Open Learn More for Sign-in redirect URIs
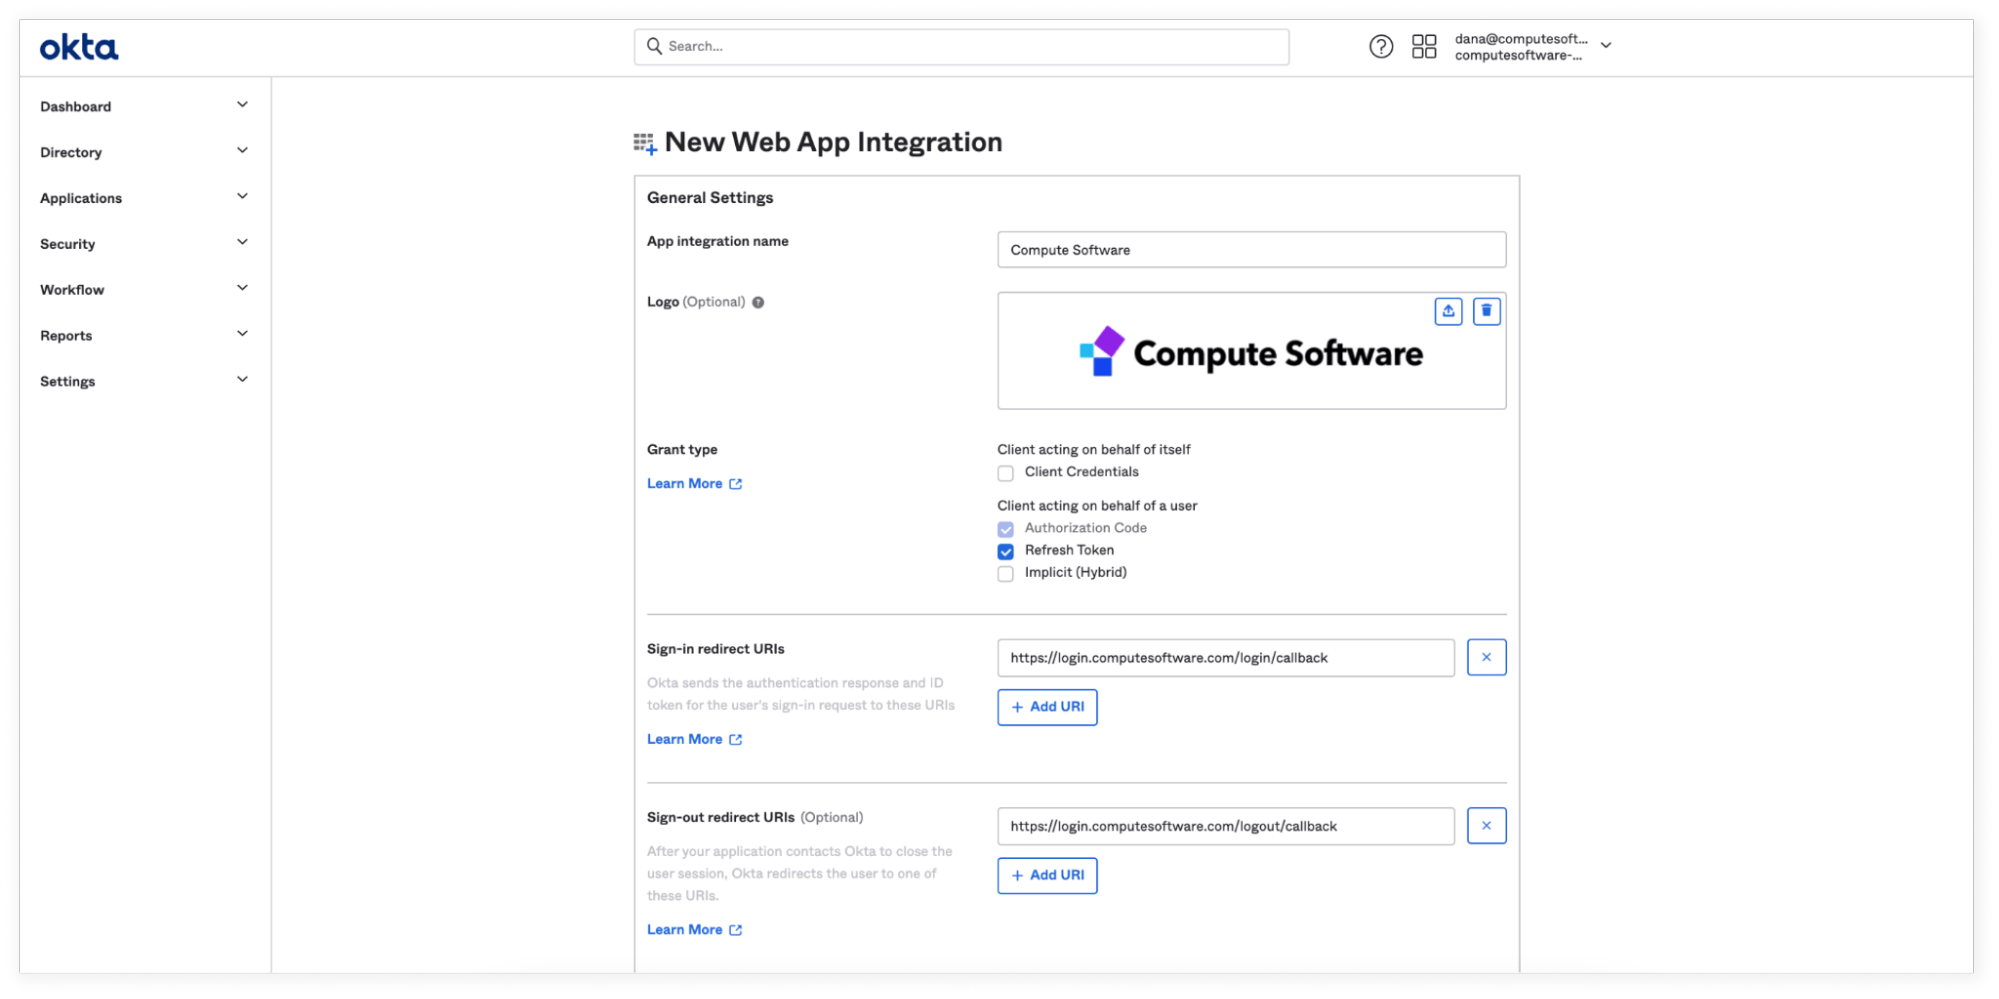1999x999 pixels. pyautogui.click(x=694, y=740)
